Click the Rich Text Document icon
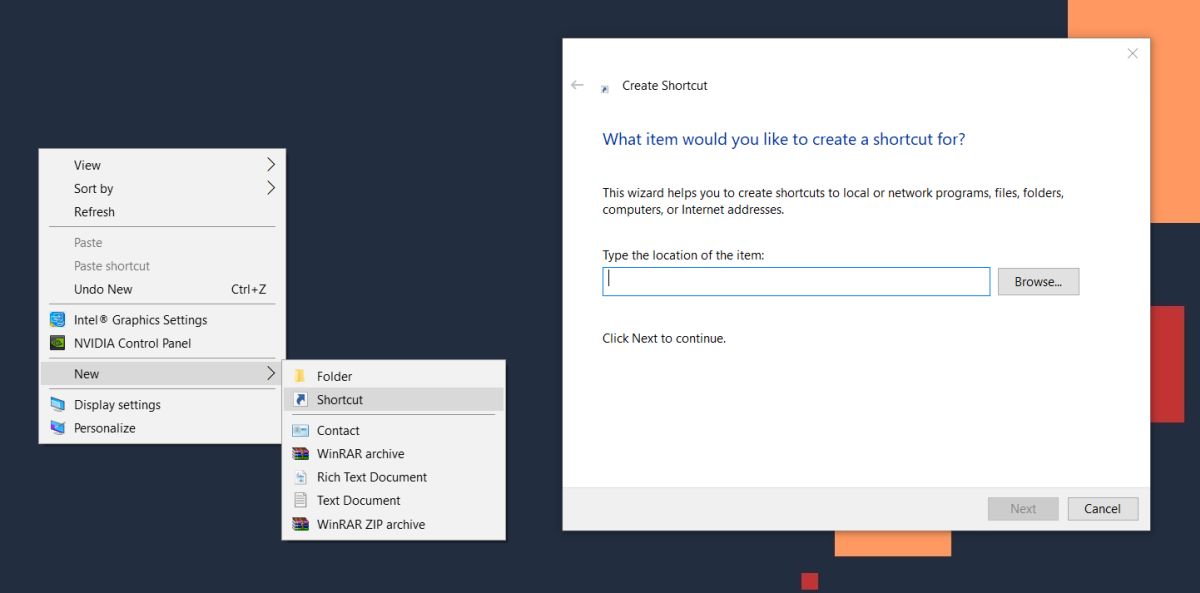Image resolution: width=1200 pixels, height=593 pixels. click(x=300, y=477)
